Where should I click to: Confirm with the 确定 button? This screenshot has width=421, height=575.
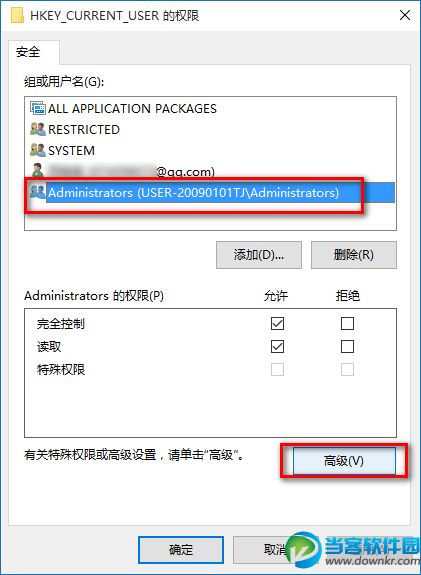181,550
